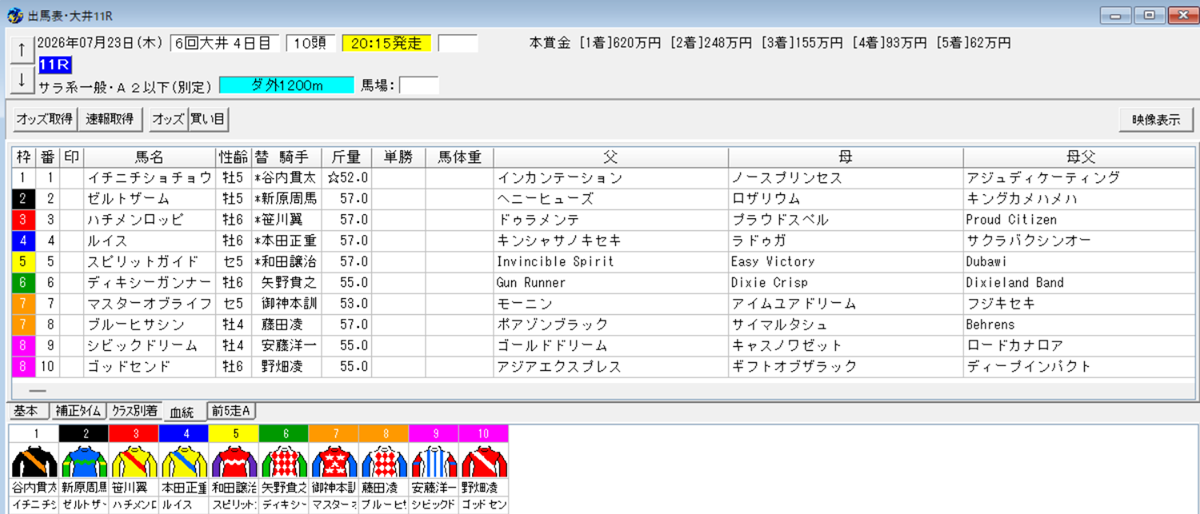Click the empty field beside 20:15発走
Image resolution: width=1200 pixels, height=514 pixels.
[x=458, y=43]
